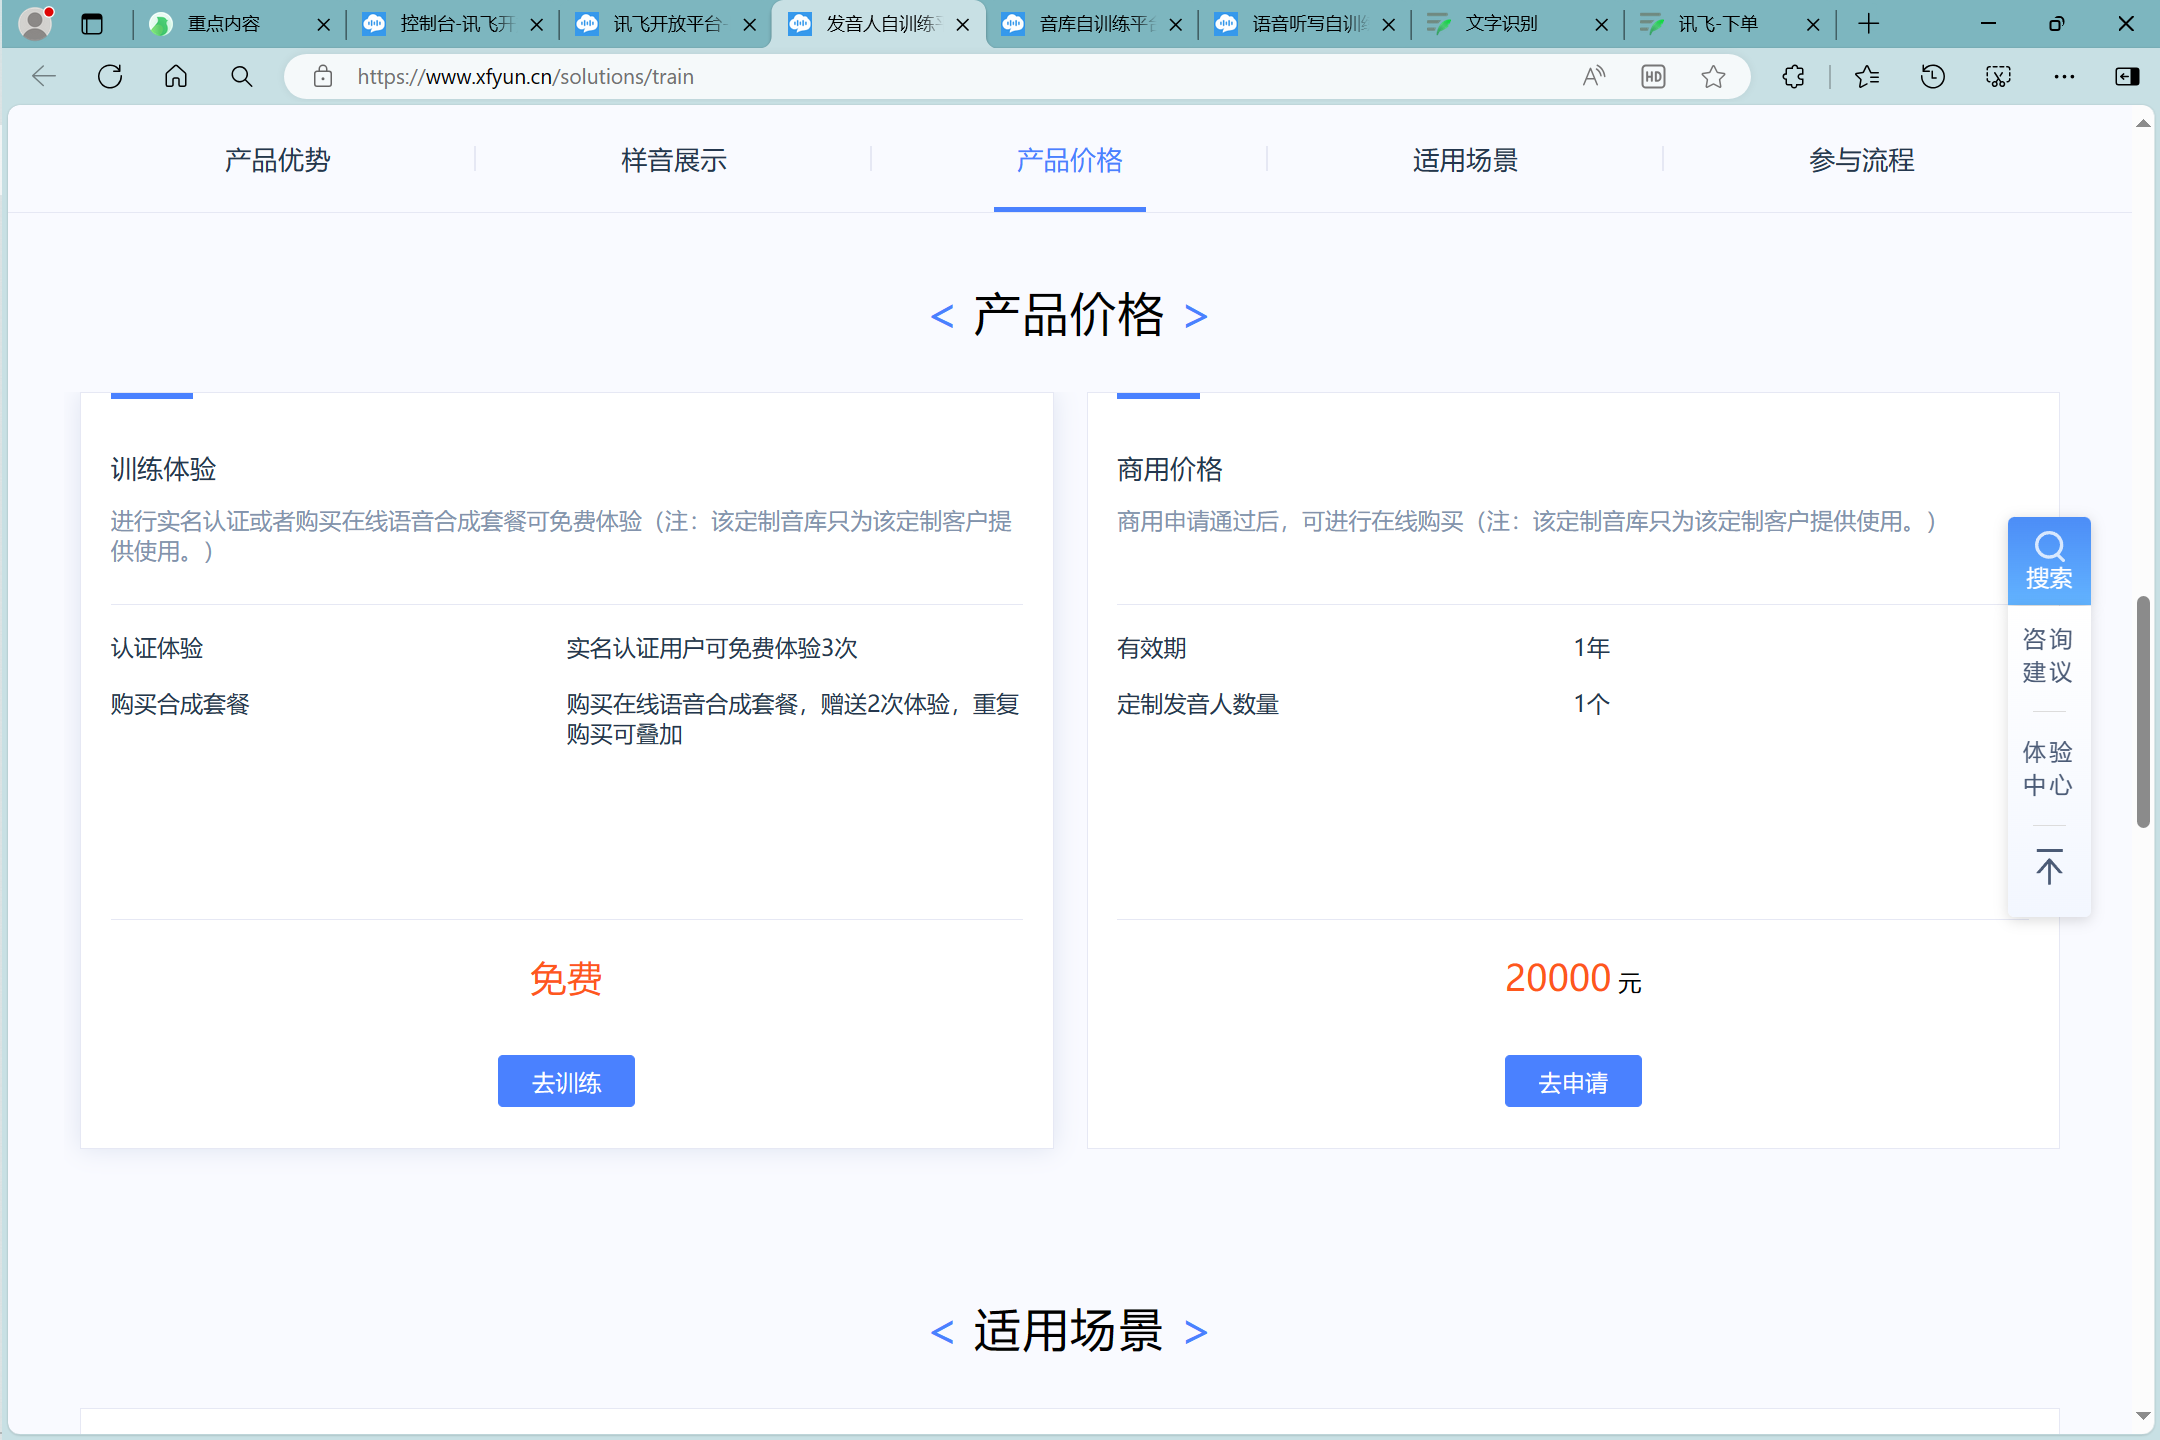Switch to the 语音听写自训练 tab
The height and width of the screenshot is (1440, 2160).
click(x=1308, y=24)
